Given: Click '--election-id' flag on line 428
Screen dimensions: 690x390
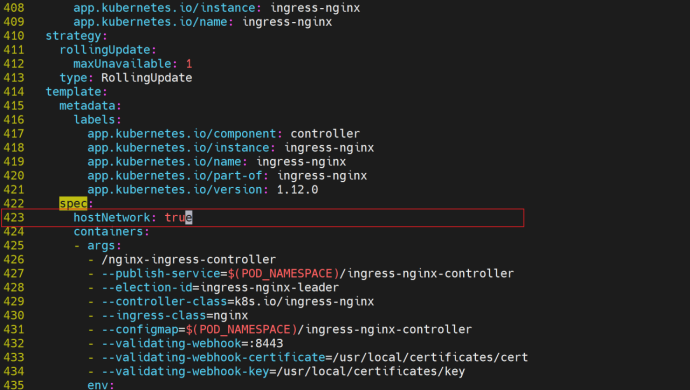Looking at the screenshot, I should pyautogui.click(x=147, y=287).
